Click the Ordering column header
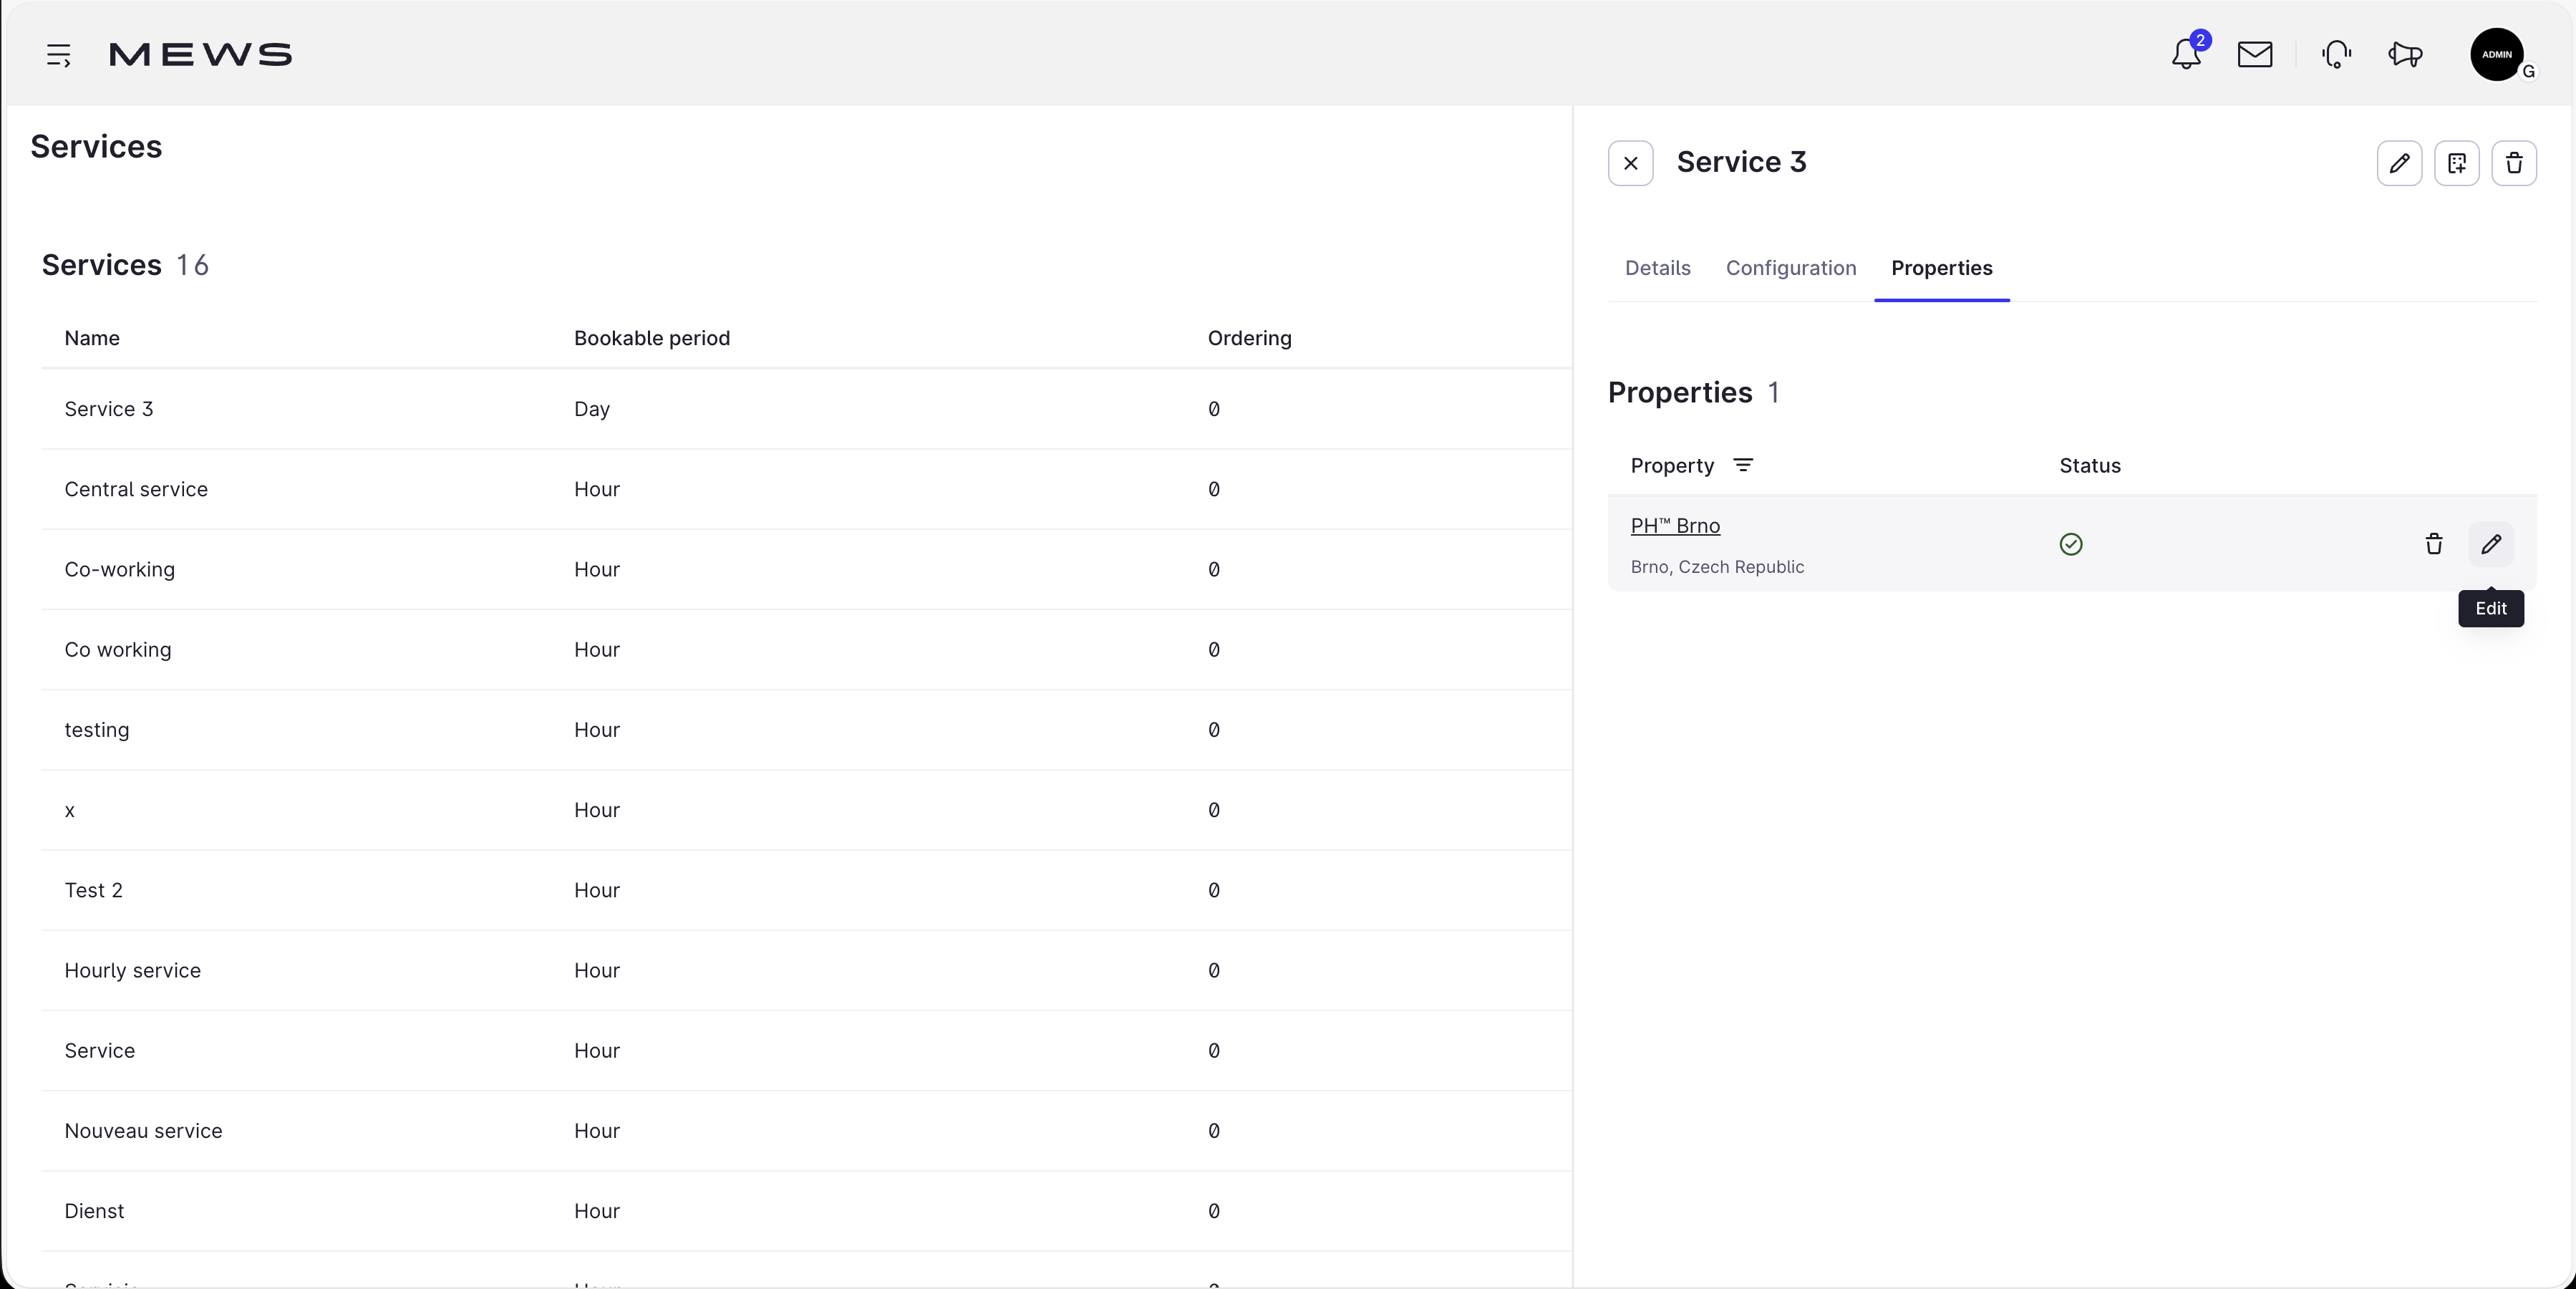2576x1289 pixels. [x=1249, y=338]
